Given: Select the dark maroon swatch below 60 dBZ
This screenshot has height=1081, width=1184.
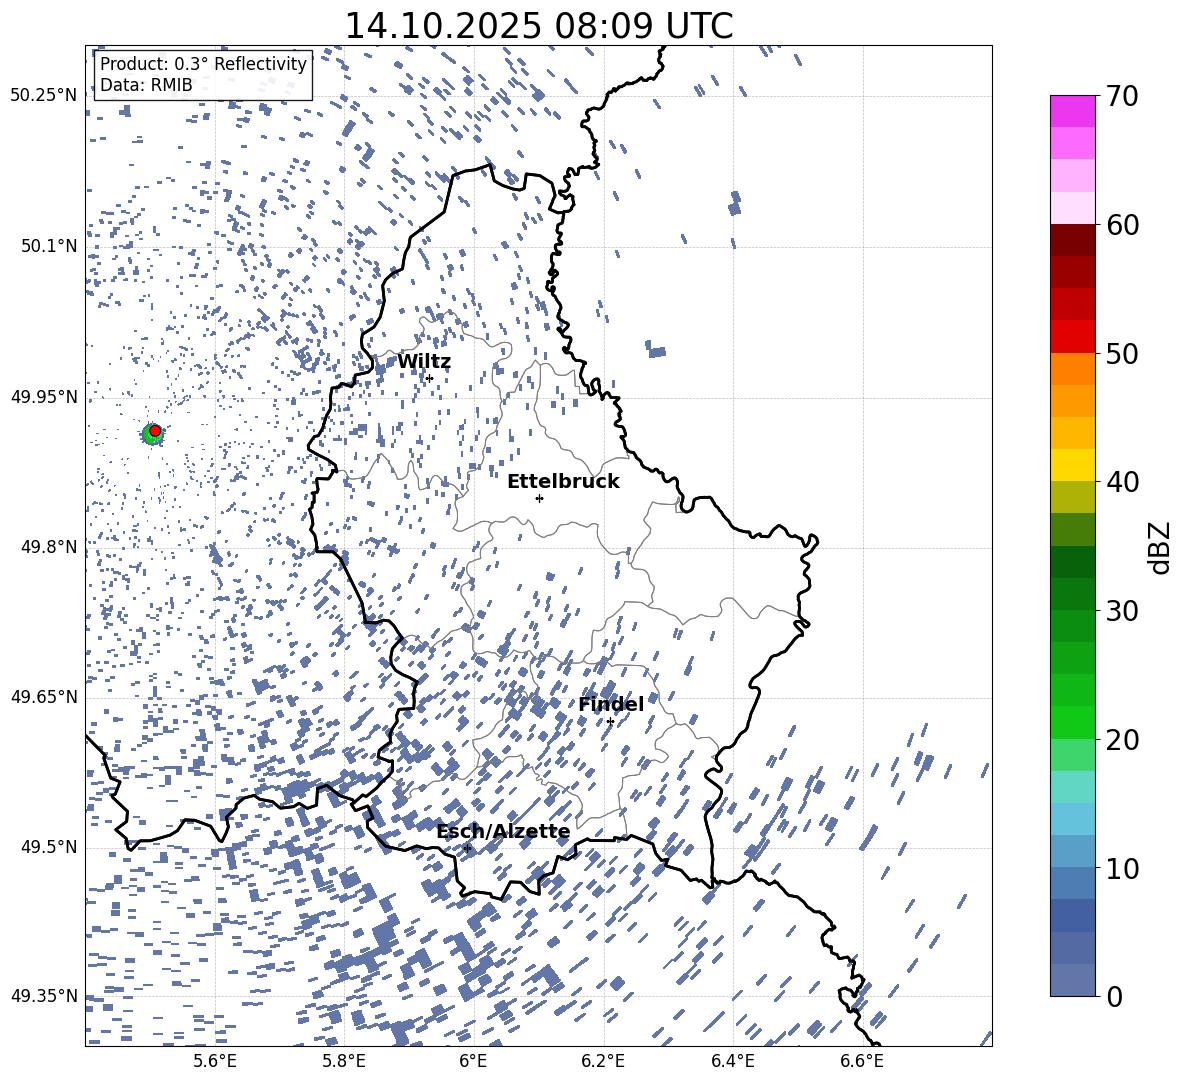Looking at the screenshot, I should [x=1073, y=240].
